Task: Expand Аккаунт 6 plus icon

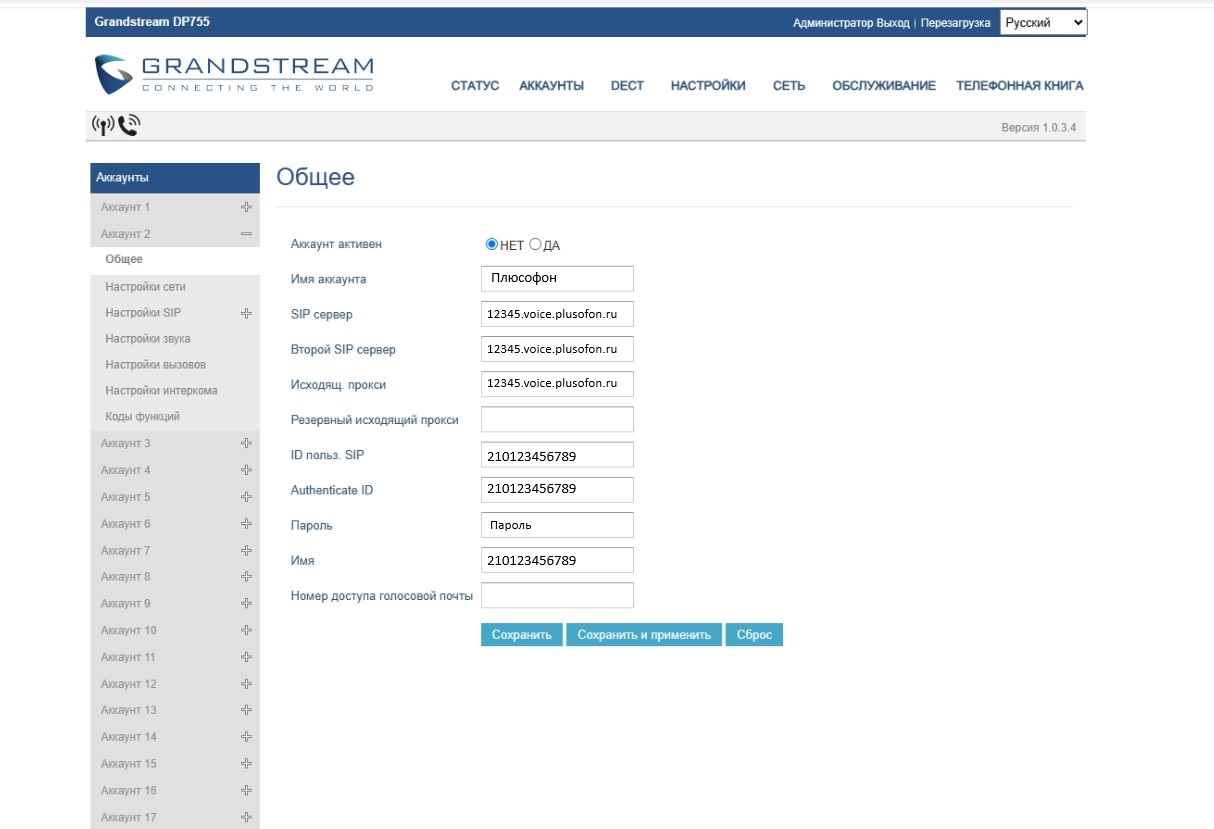Action: click(246, 524)
